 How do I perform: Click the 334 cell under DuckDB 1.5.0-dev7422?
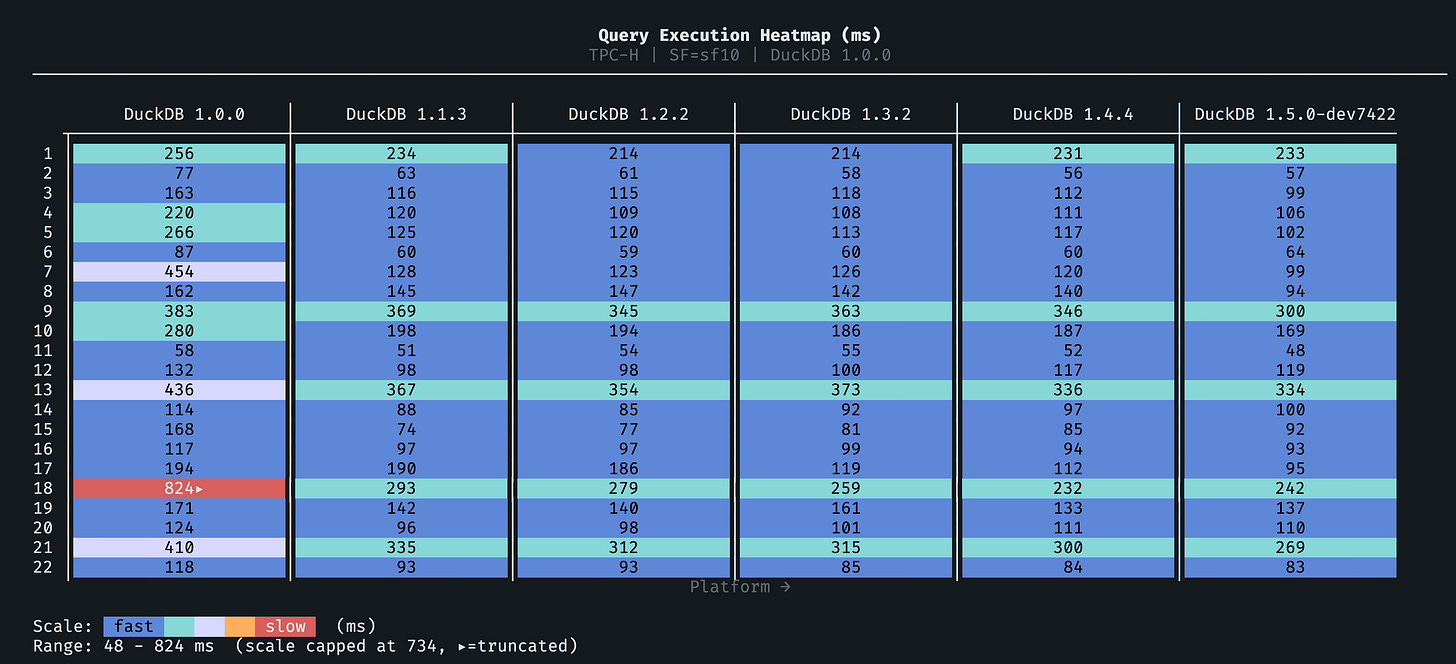[x=1290, y=390]
